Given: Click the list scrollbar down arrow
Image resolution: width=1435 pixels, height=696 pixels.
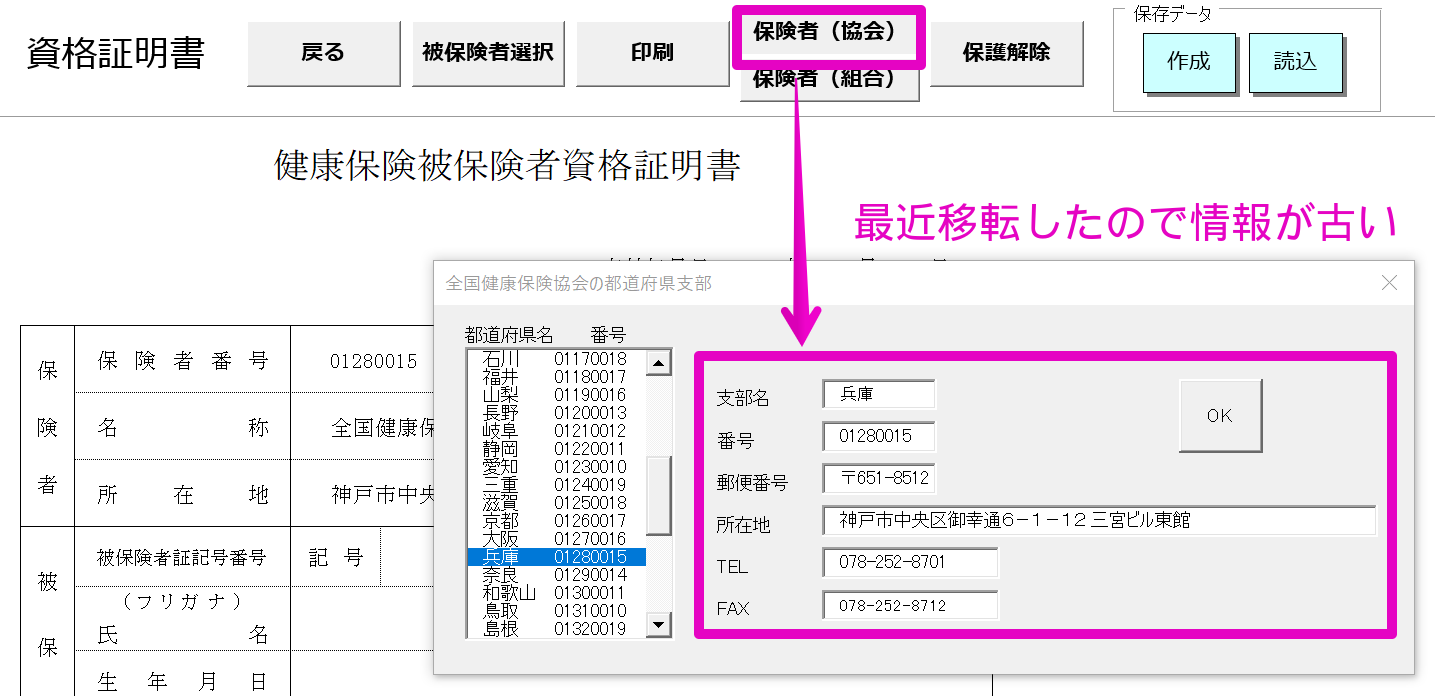Looking at the screenshot, I should (659, 625).
